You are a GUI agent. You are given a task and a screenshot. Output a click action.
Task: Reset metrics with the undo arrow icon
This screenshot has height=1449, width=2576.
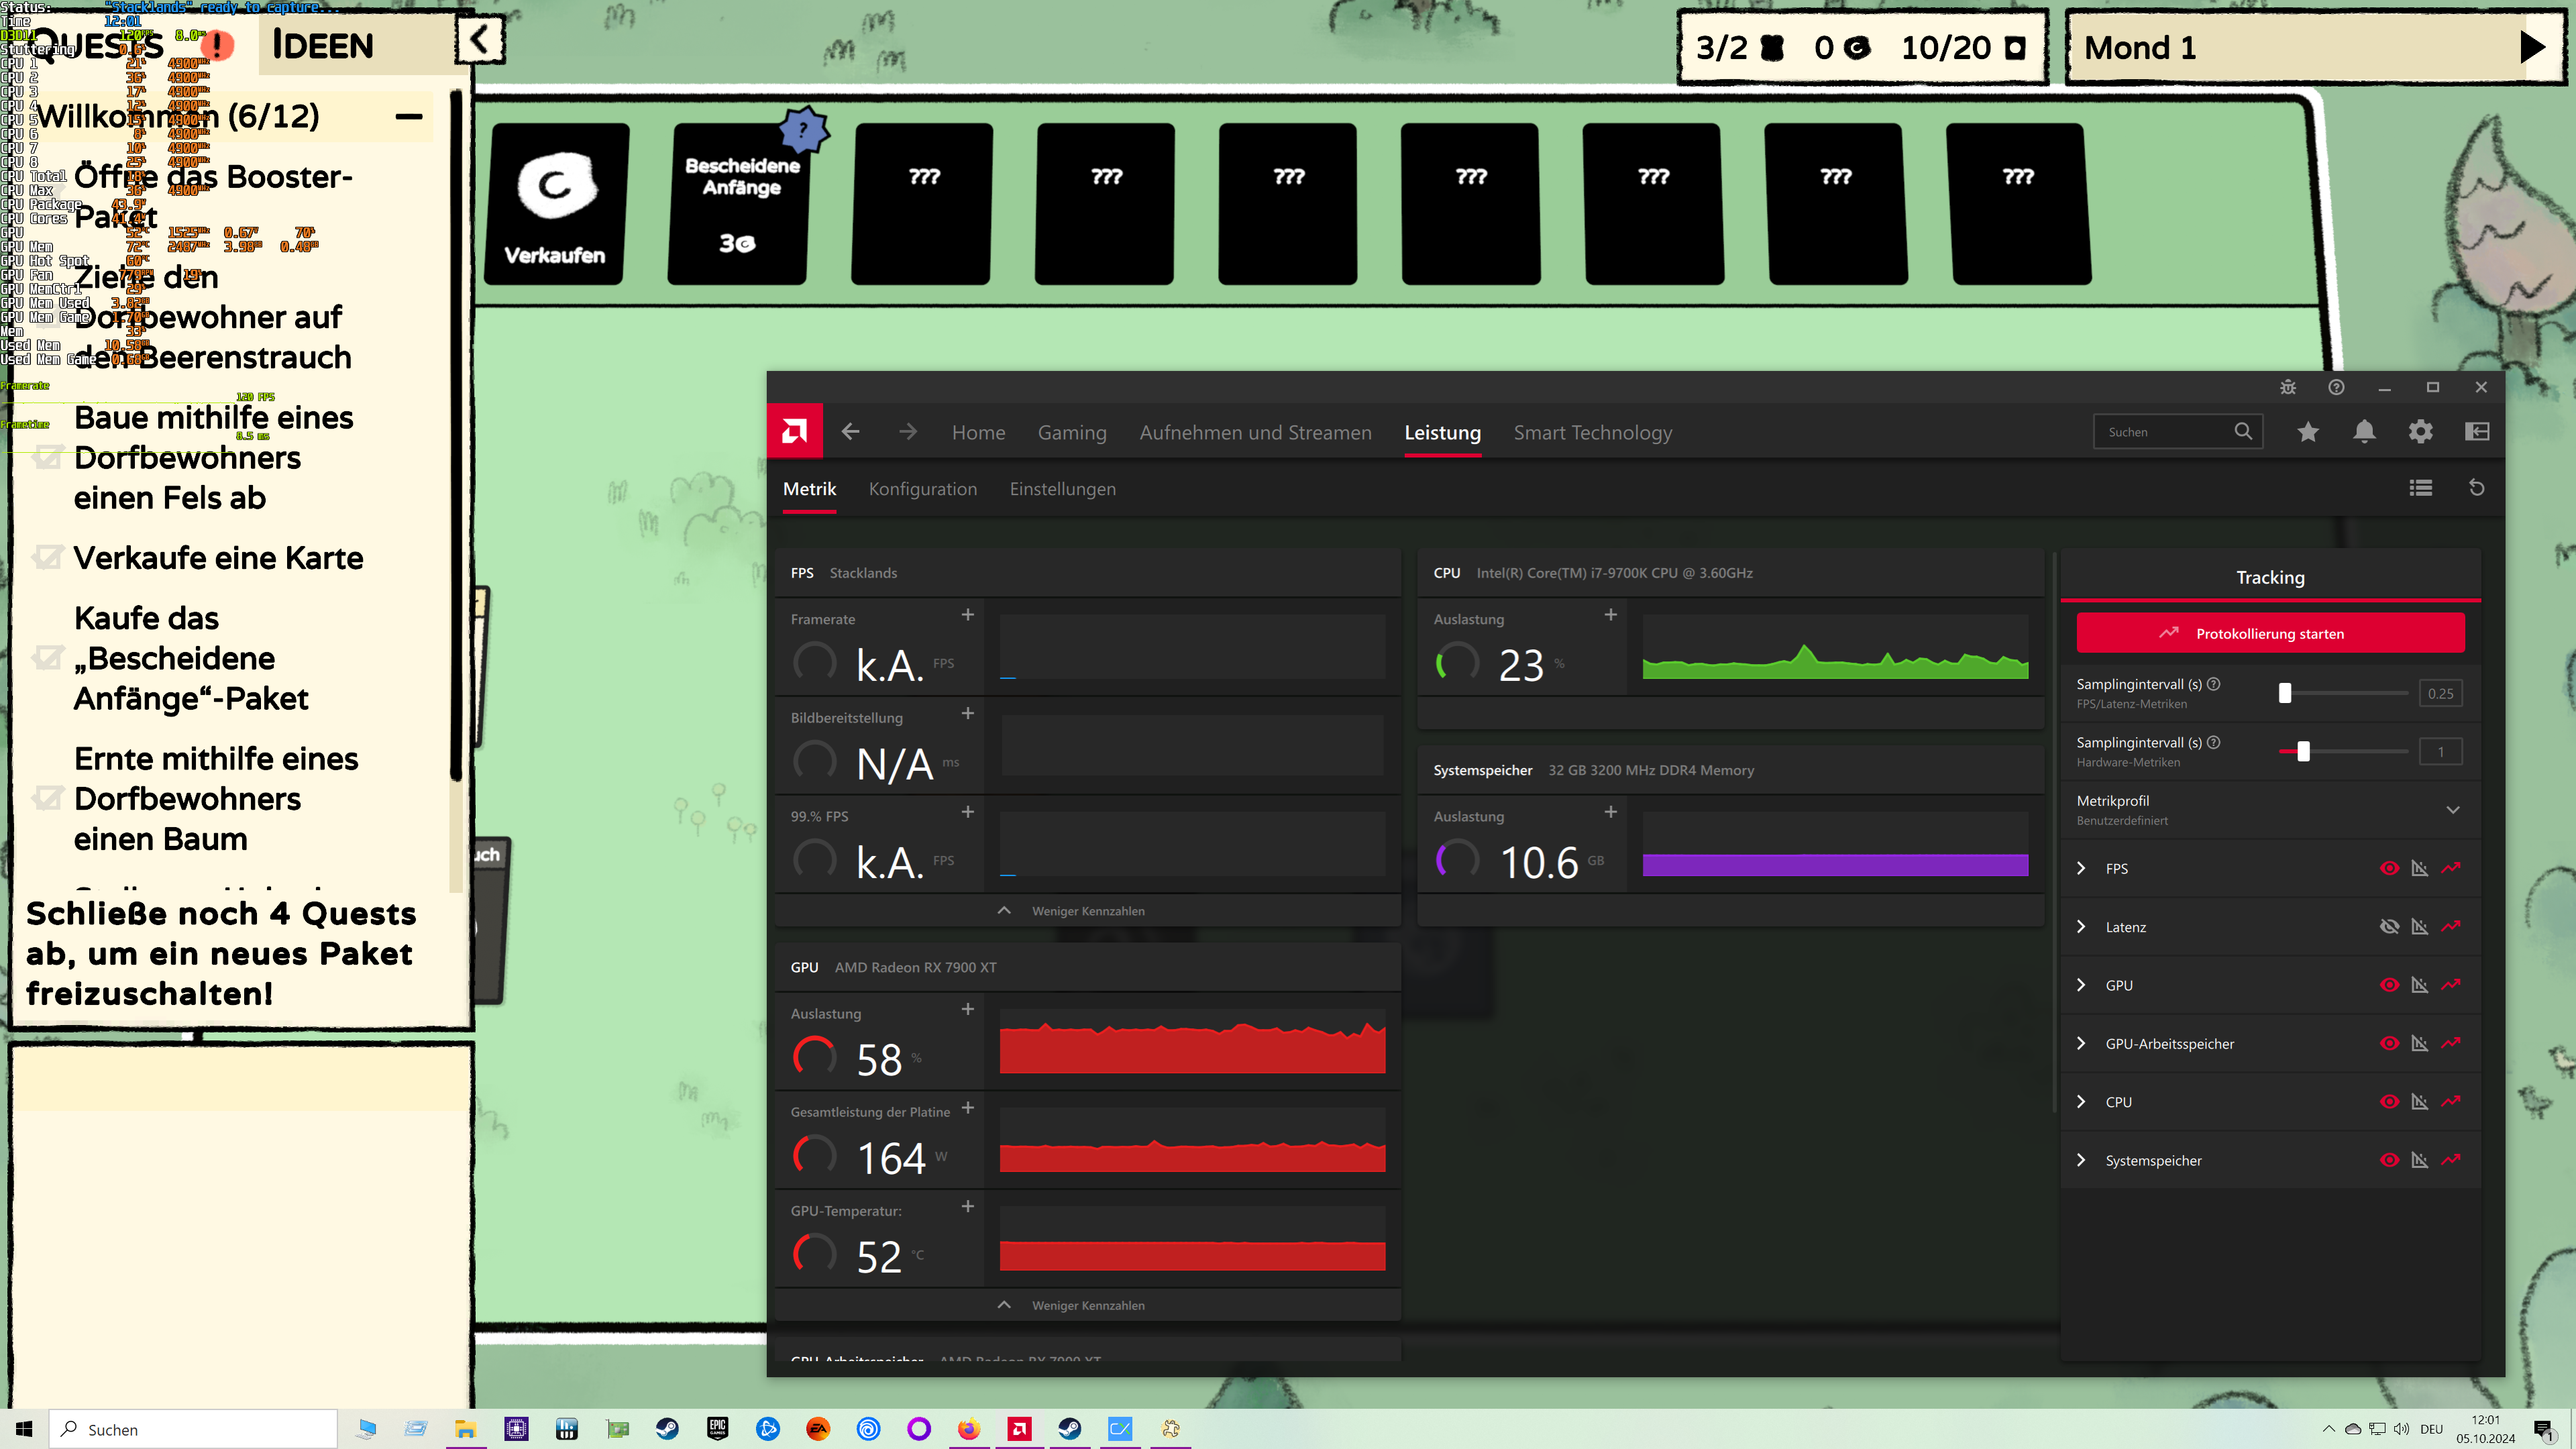(x=2477, y=488)
